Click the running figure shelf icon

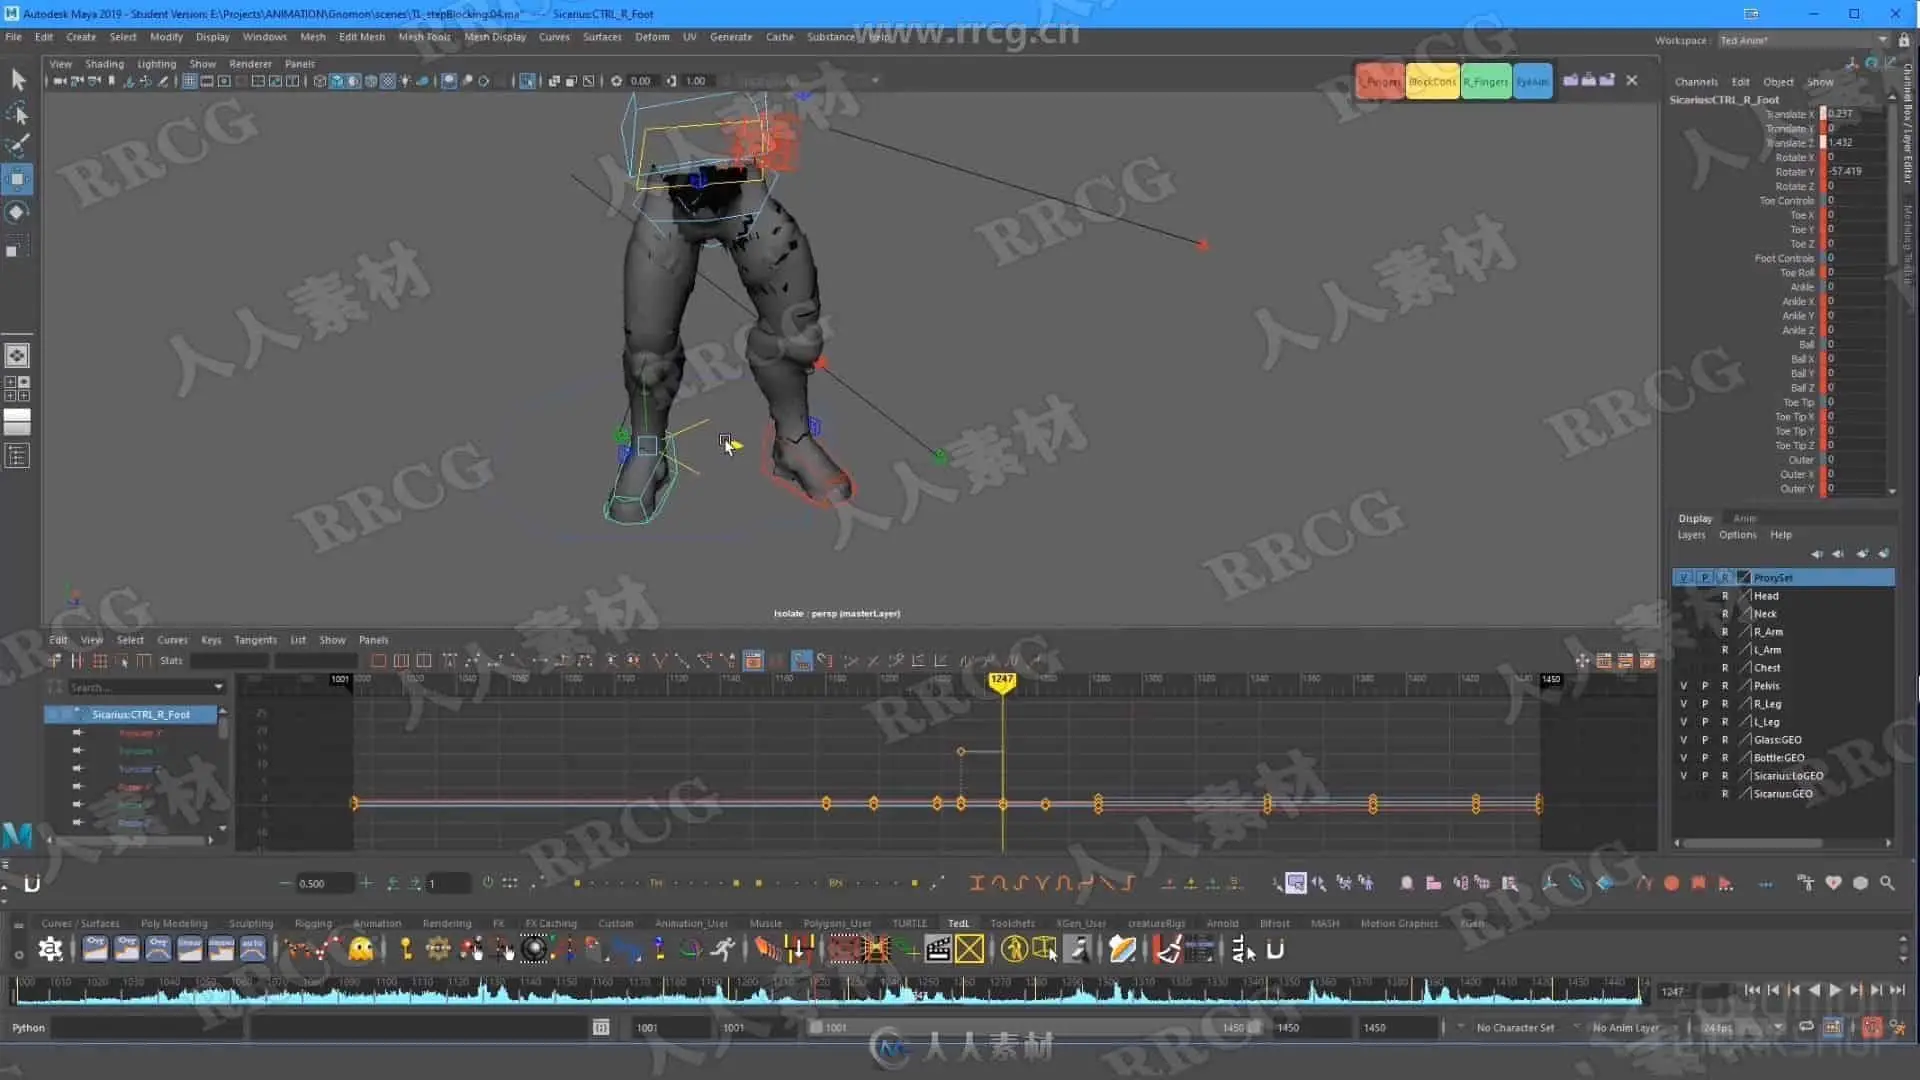[723, 949]
